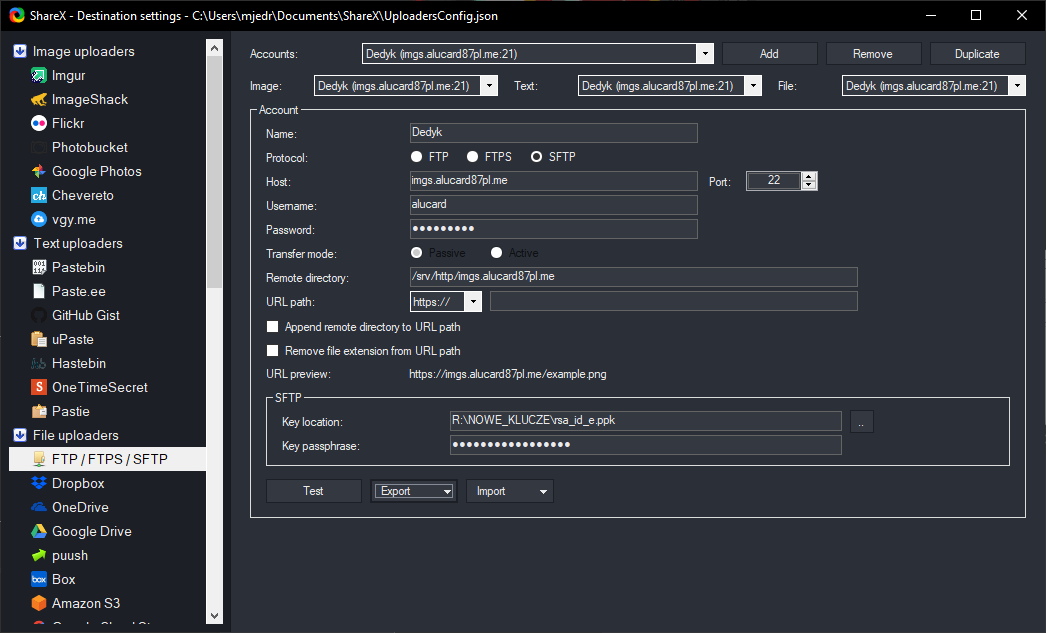The height and width of the screenshot is (633, 1046).
Task: Open the OneTimeSecret uploader entry
Action: tap(99, 387)
